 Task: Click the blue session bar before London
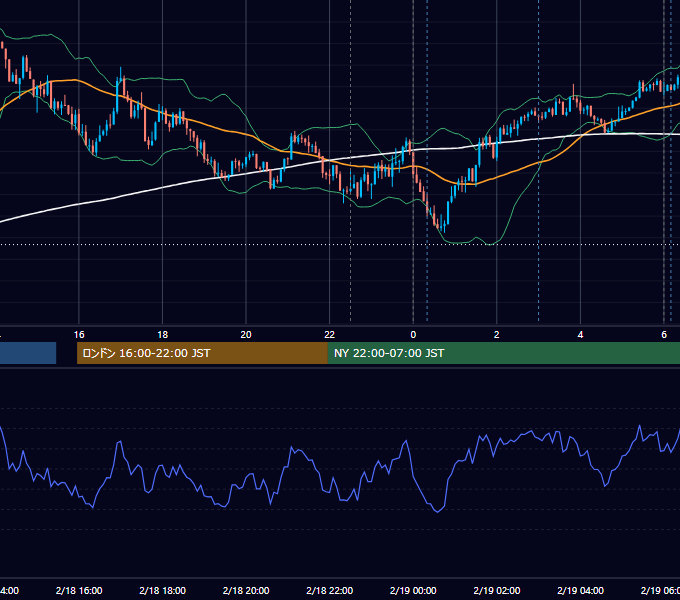(28, 353)
